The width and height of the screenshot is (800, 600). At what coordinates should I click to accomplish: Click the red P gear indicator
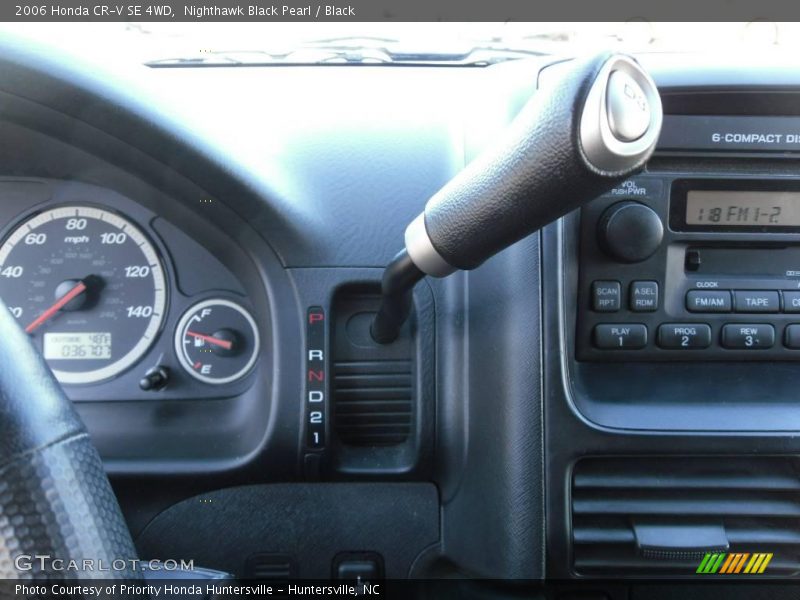pos(315,318)
